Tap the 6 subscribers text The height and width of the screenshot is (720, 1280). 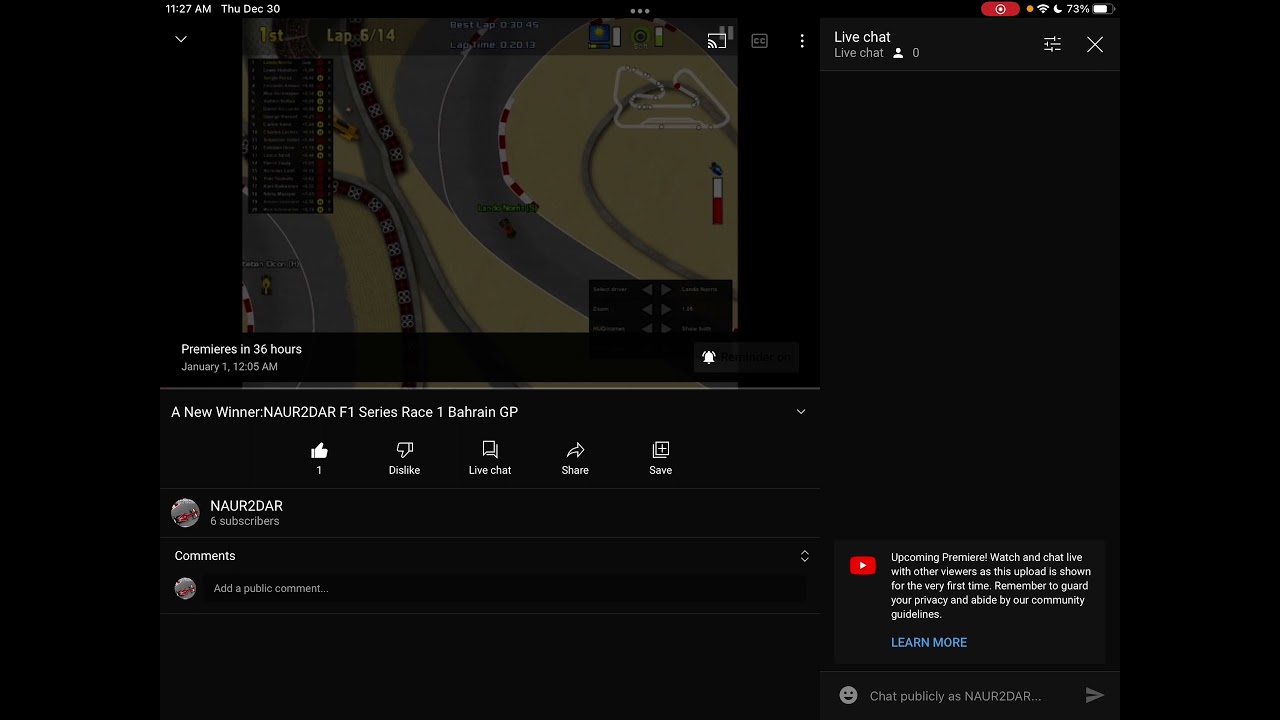244,521
